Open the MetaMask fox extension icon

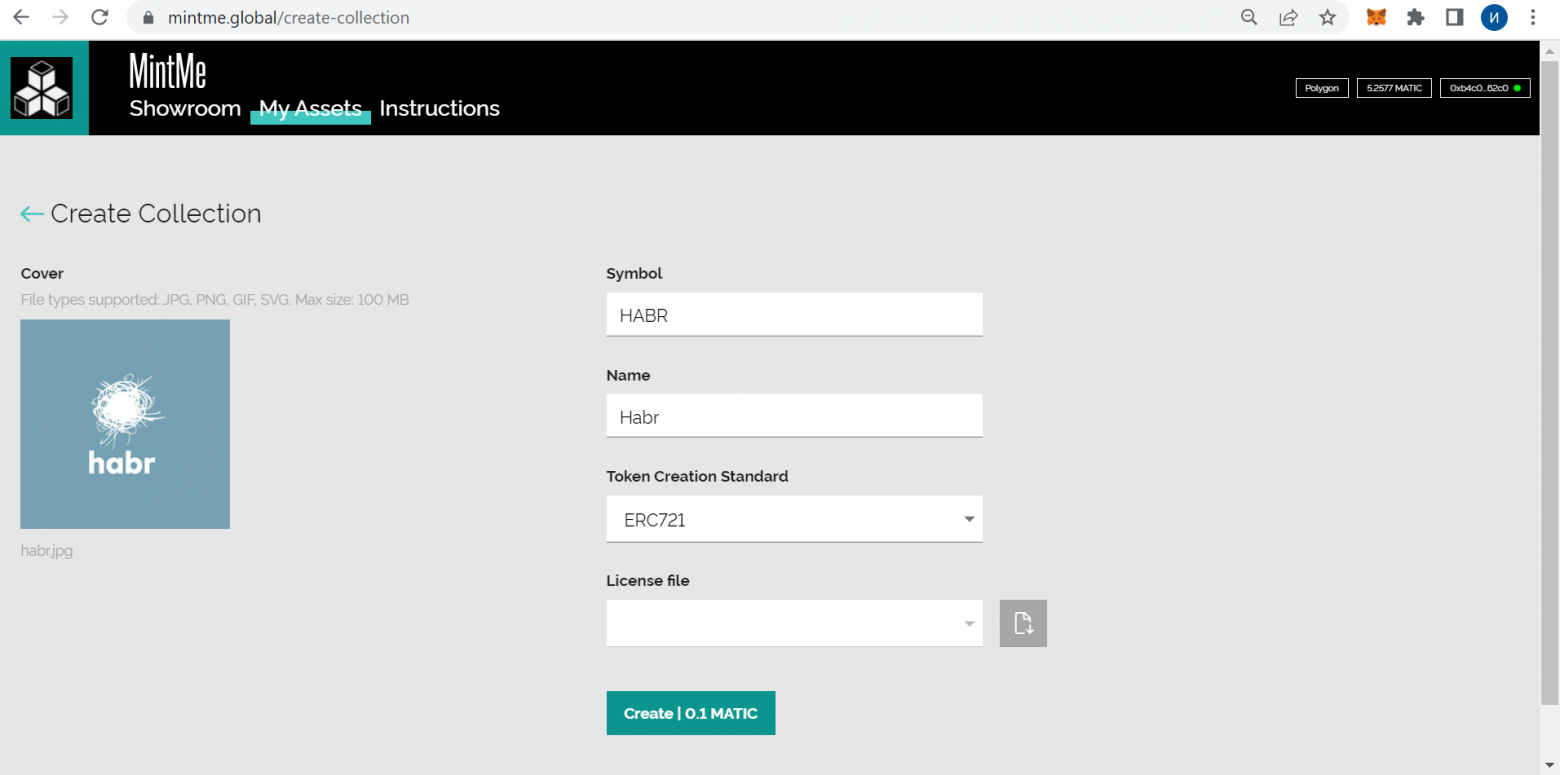(x=1377, y=17)
